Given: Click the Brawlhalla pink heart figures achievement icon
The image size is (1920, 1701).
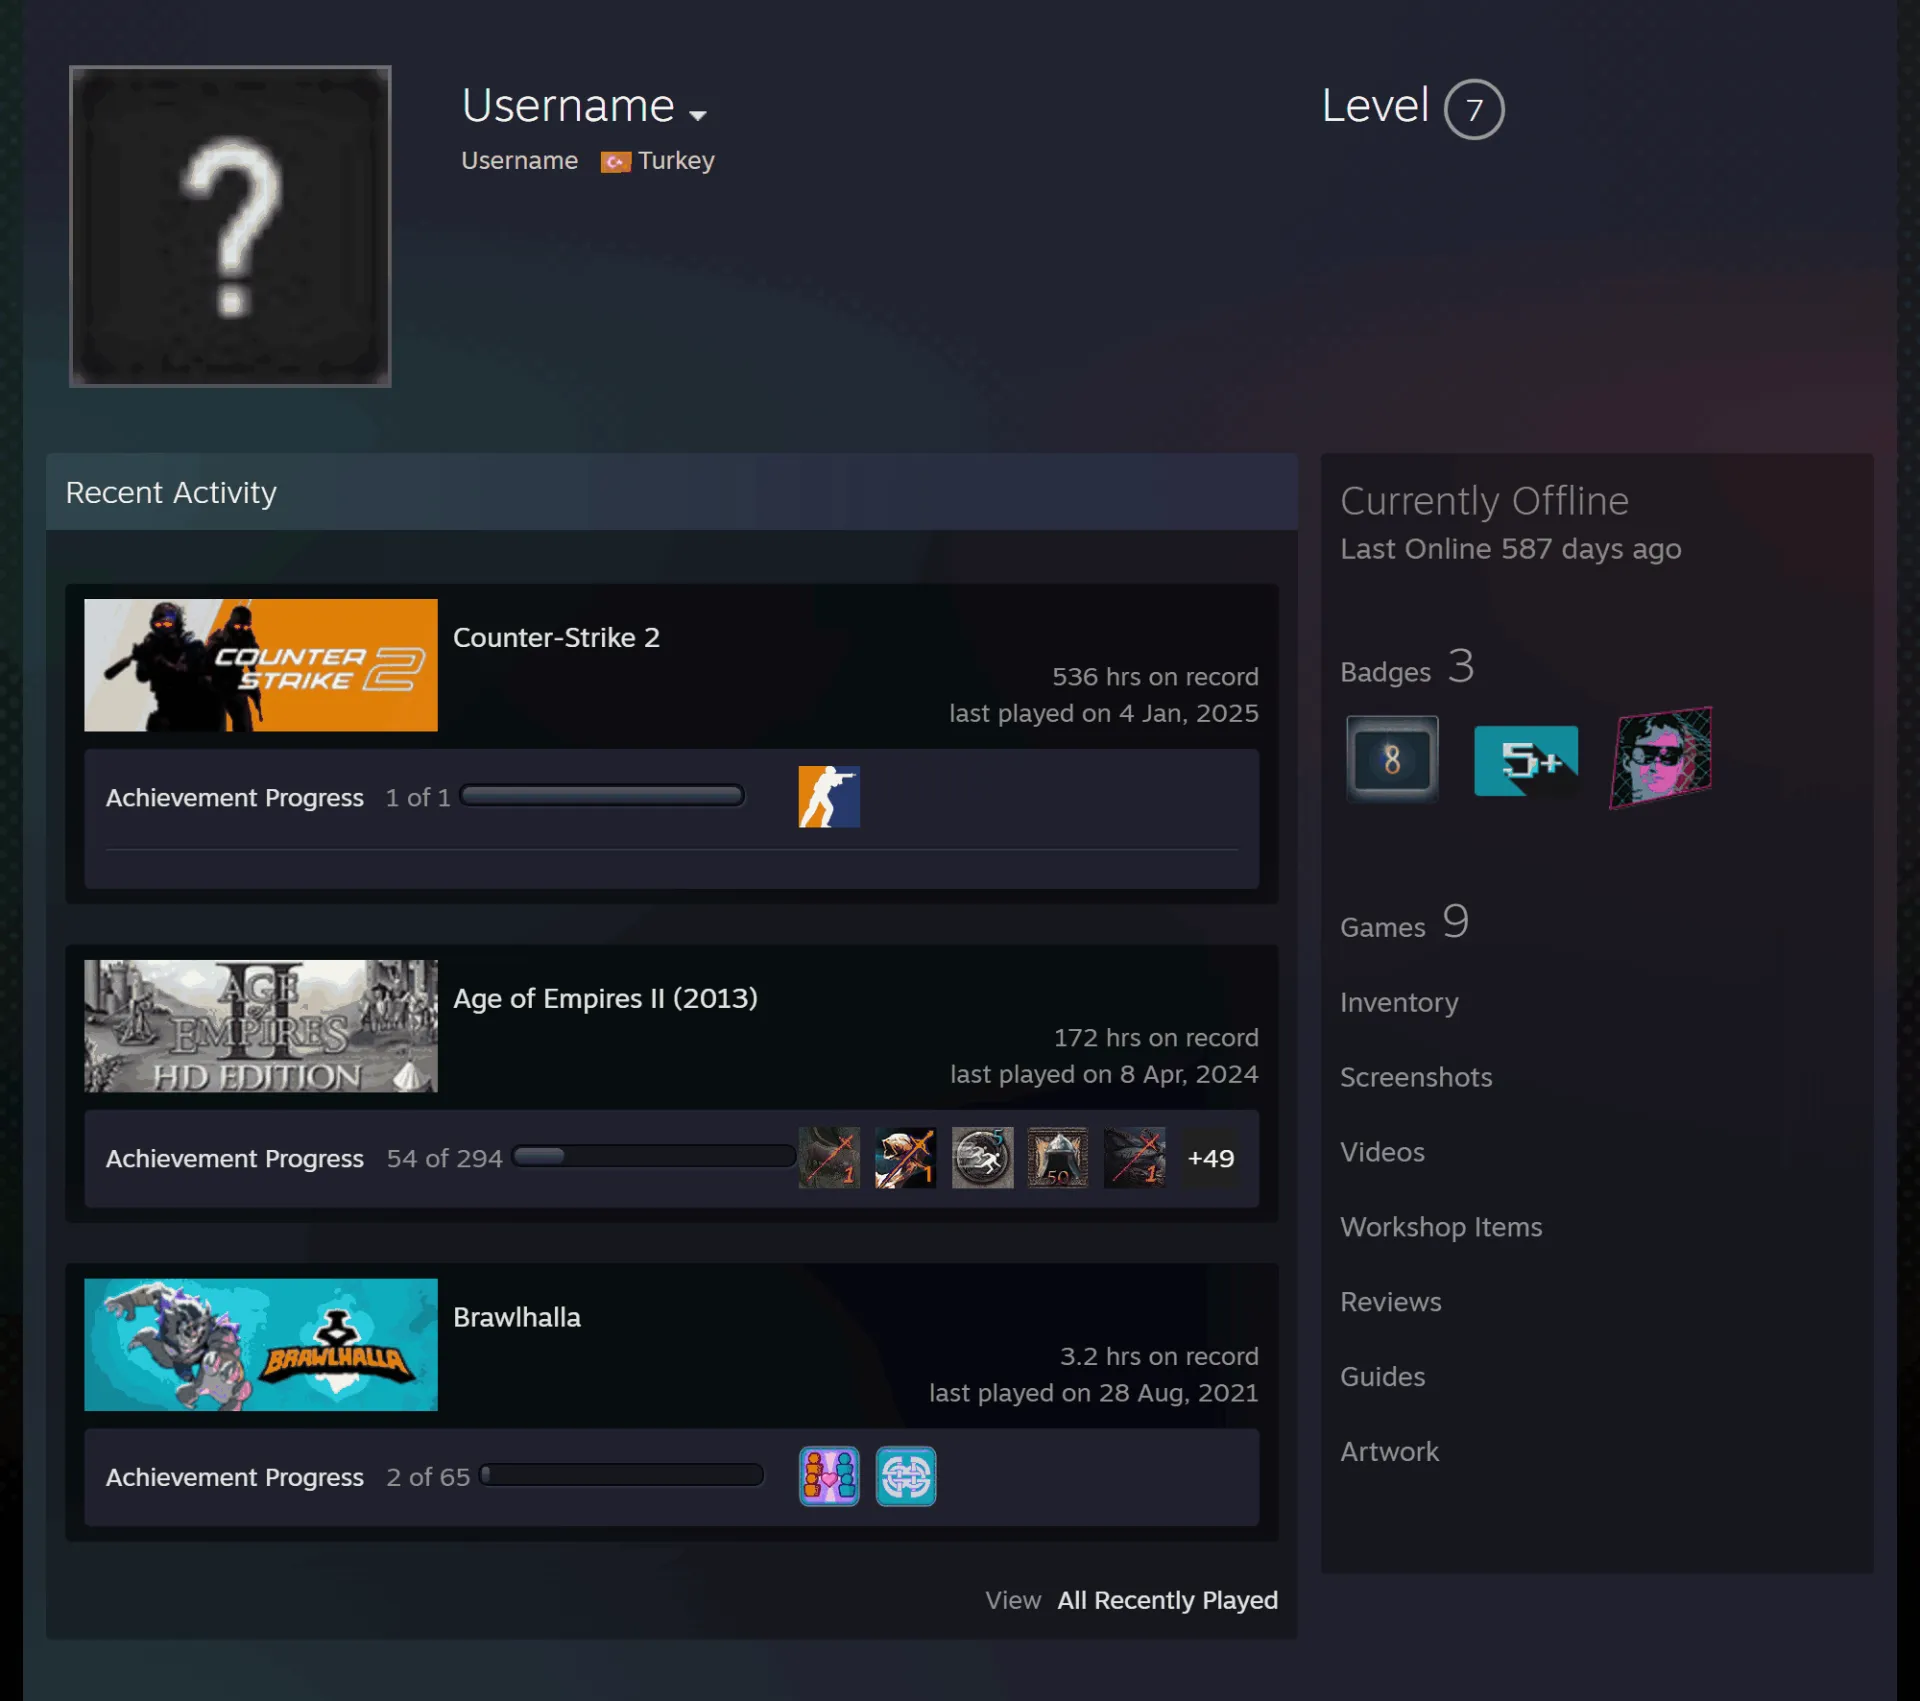Looking at the screenshot, I should pyautogui.click(x=829, y=1476).
